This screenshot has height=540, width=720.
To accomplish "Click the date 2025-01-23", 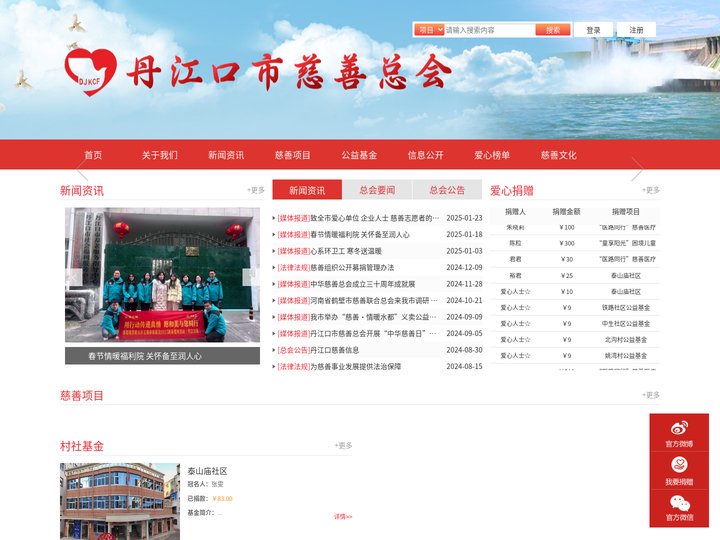I will click(464, 218).
